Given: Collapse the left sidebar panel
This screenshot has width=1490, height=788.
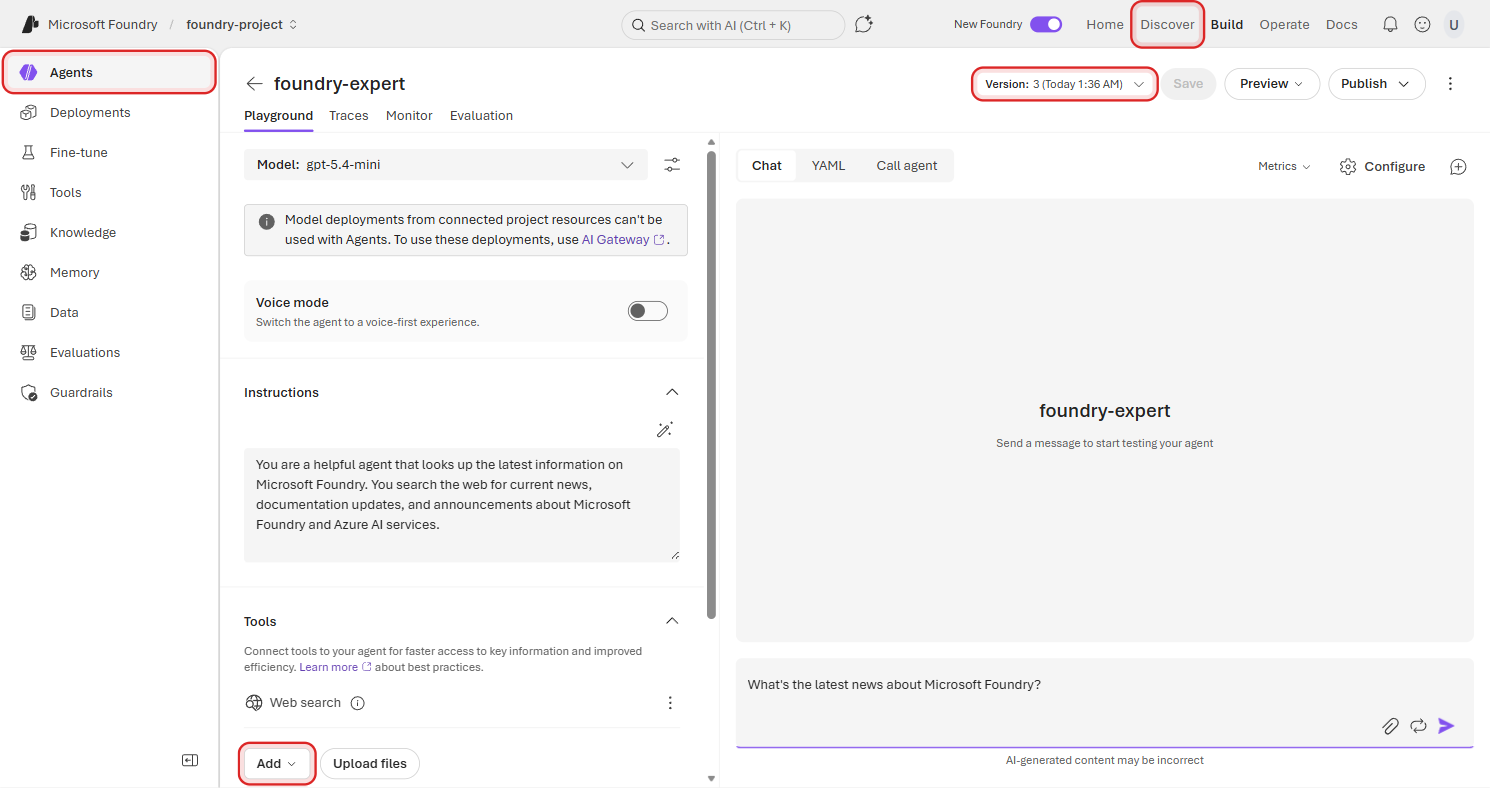Looking at the screenshot, I should coord(190,760).
